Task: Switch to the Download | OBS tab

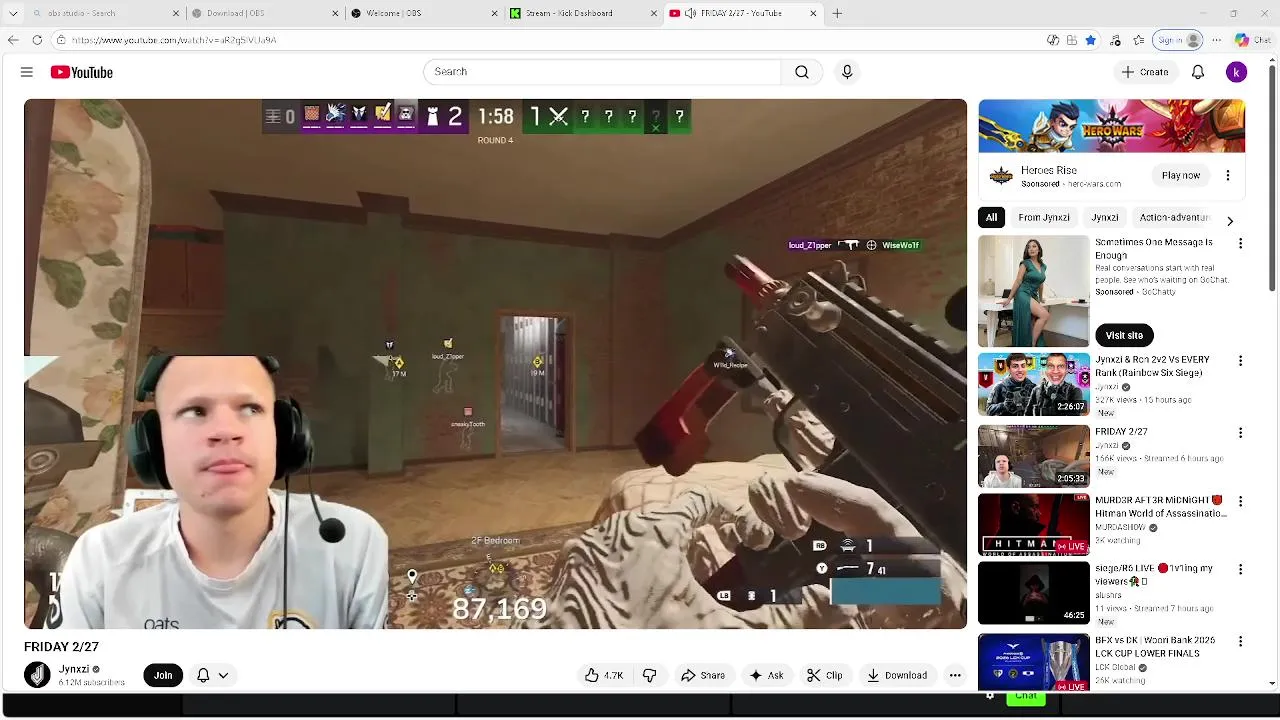Action: click(x=266, y=13)
